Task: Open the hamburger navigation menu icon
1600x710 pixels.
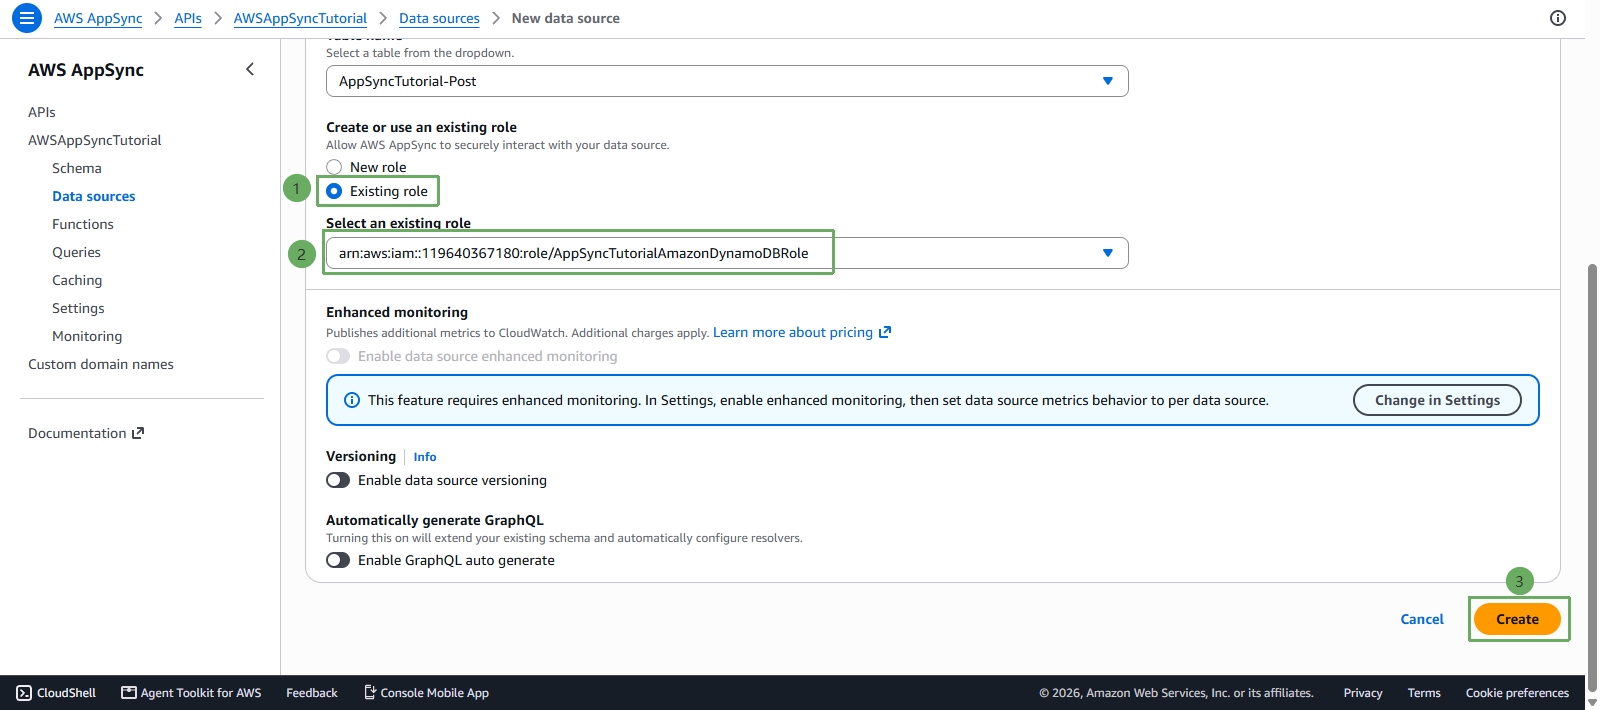Action: tap(27, 18)
